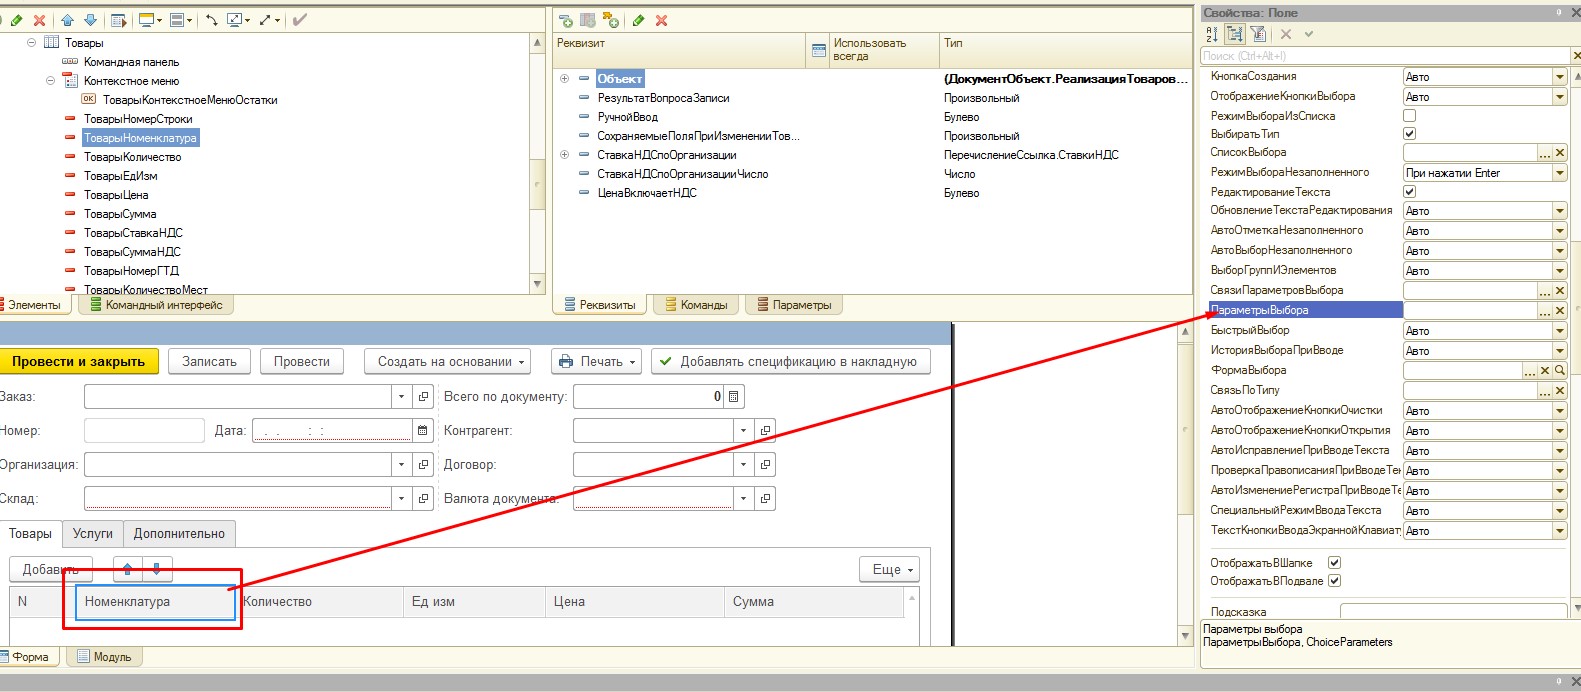Open the Услуги tab in form

pos(93,534)
